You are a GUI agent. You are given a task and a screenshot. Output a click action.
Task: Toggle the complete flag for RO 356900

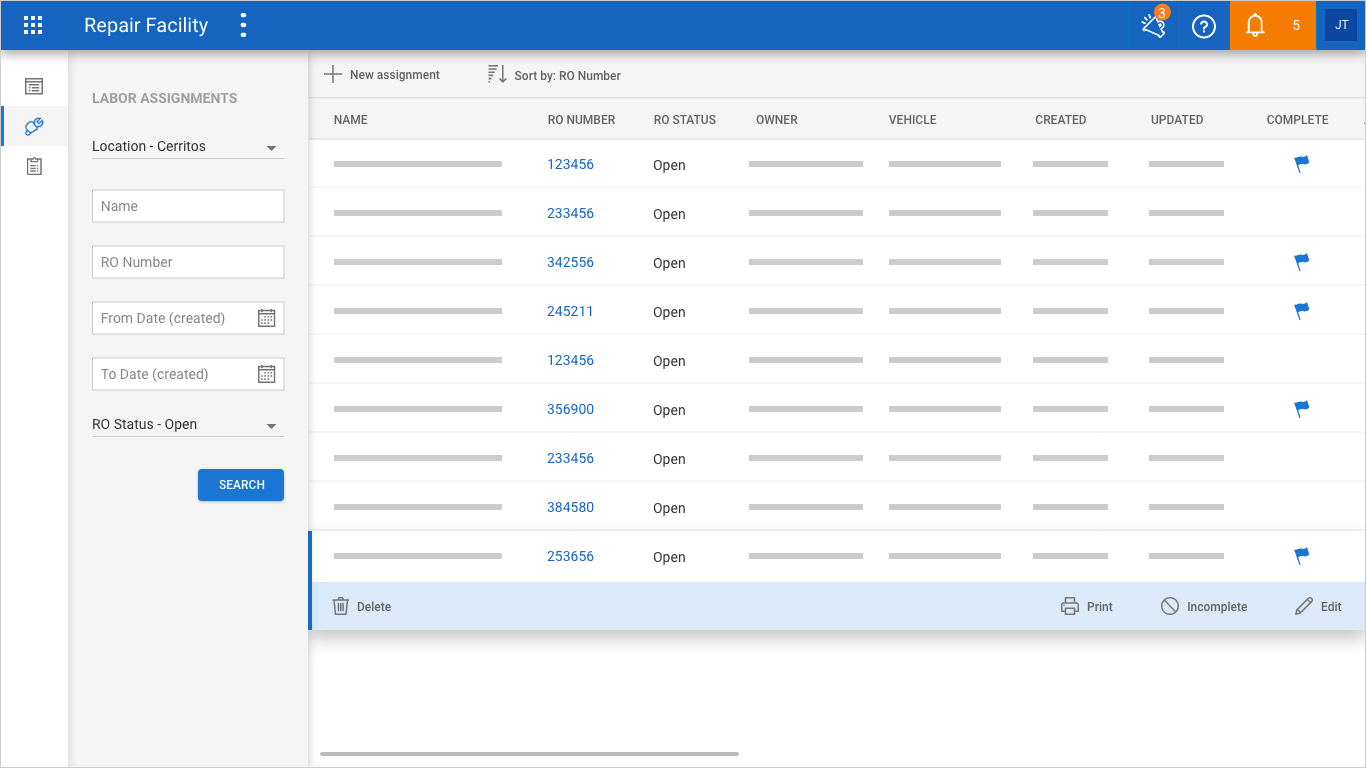pos(1301,409)
